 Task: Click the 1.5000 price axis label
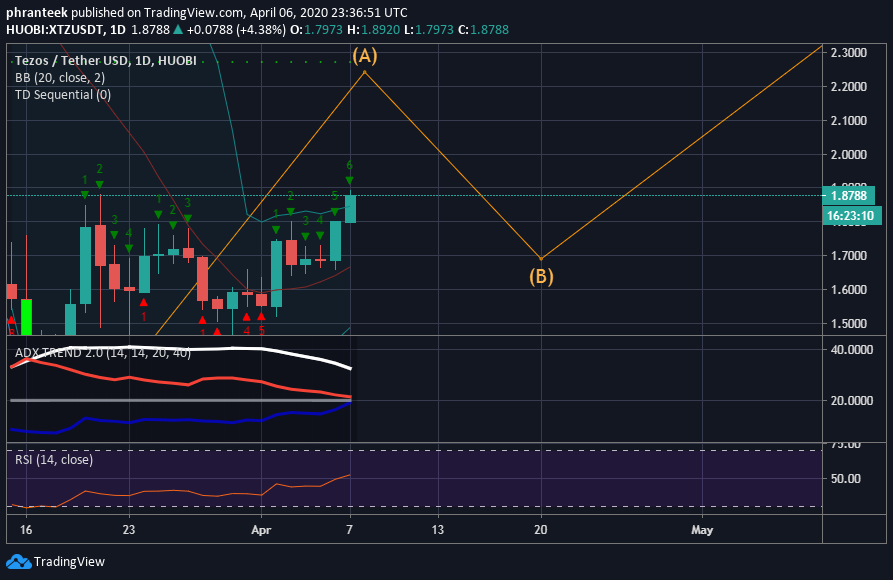click(849, 323)
